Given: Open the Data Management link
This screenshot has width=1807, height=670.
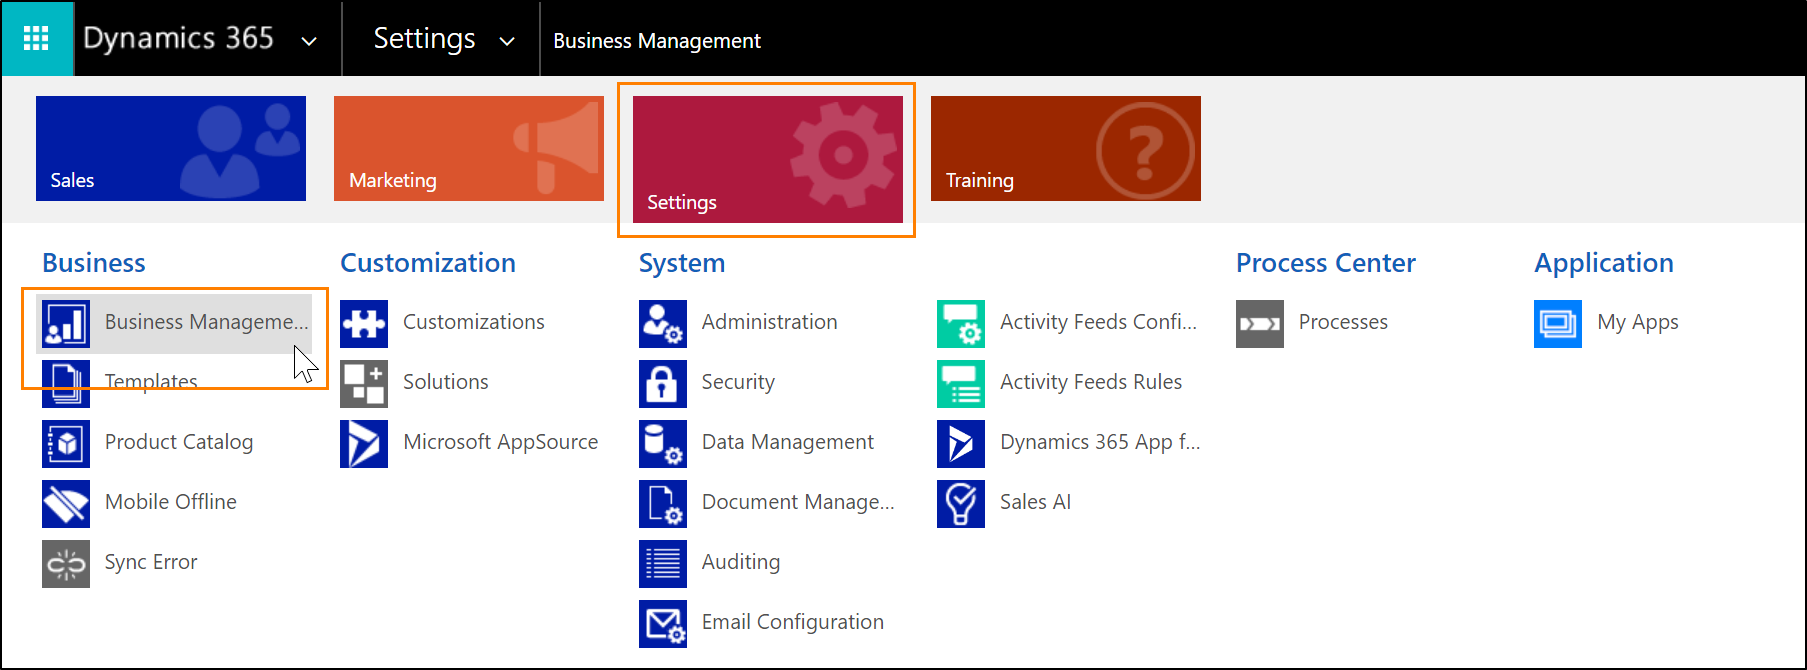Looking at the screenshot, I should coord(787,442).
